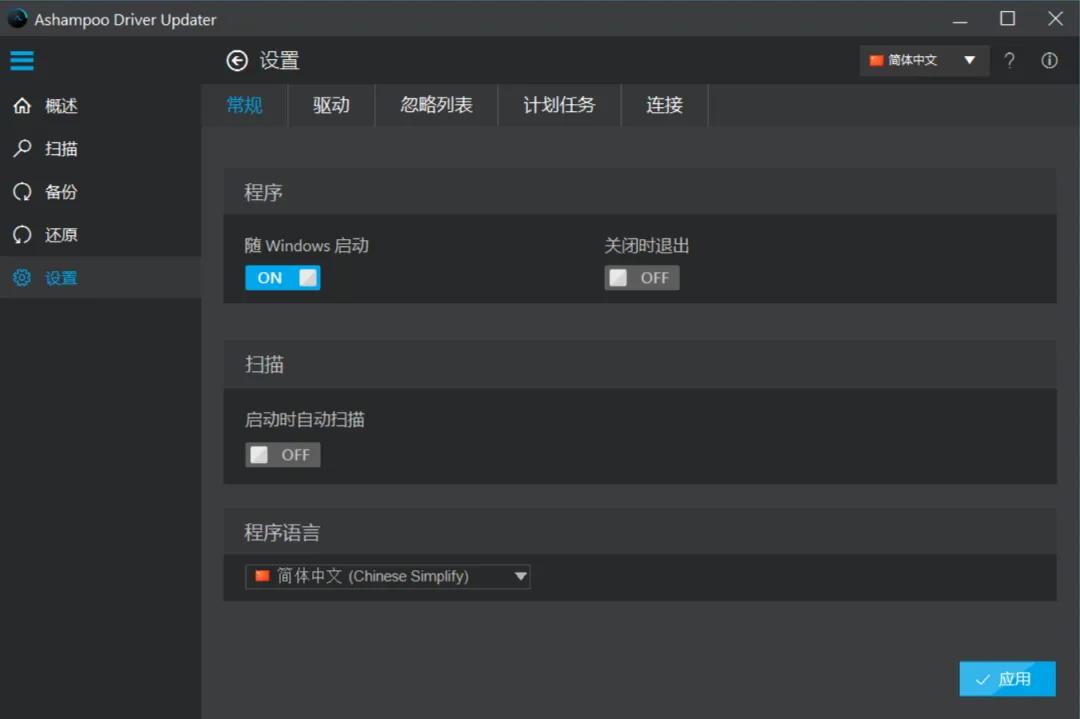Click the info circle icon top right

(x=1049, y=60)
